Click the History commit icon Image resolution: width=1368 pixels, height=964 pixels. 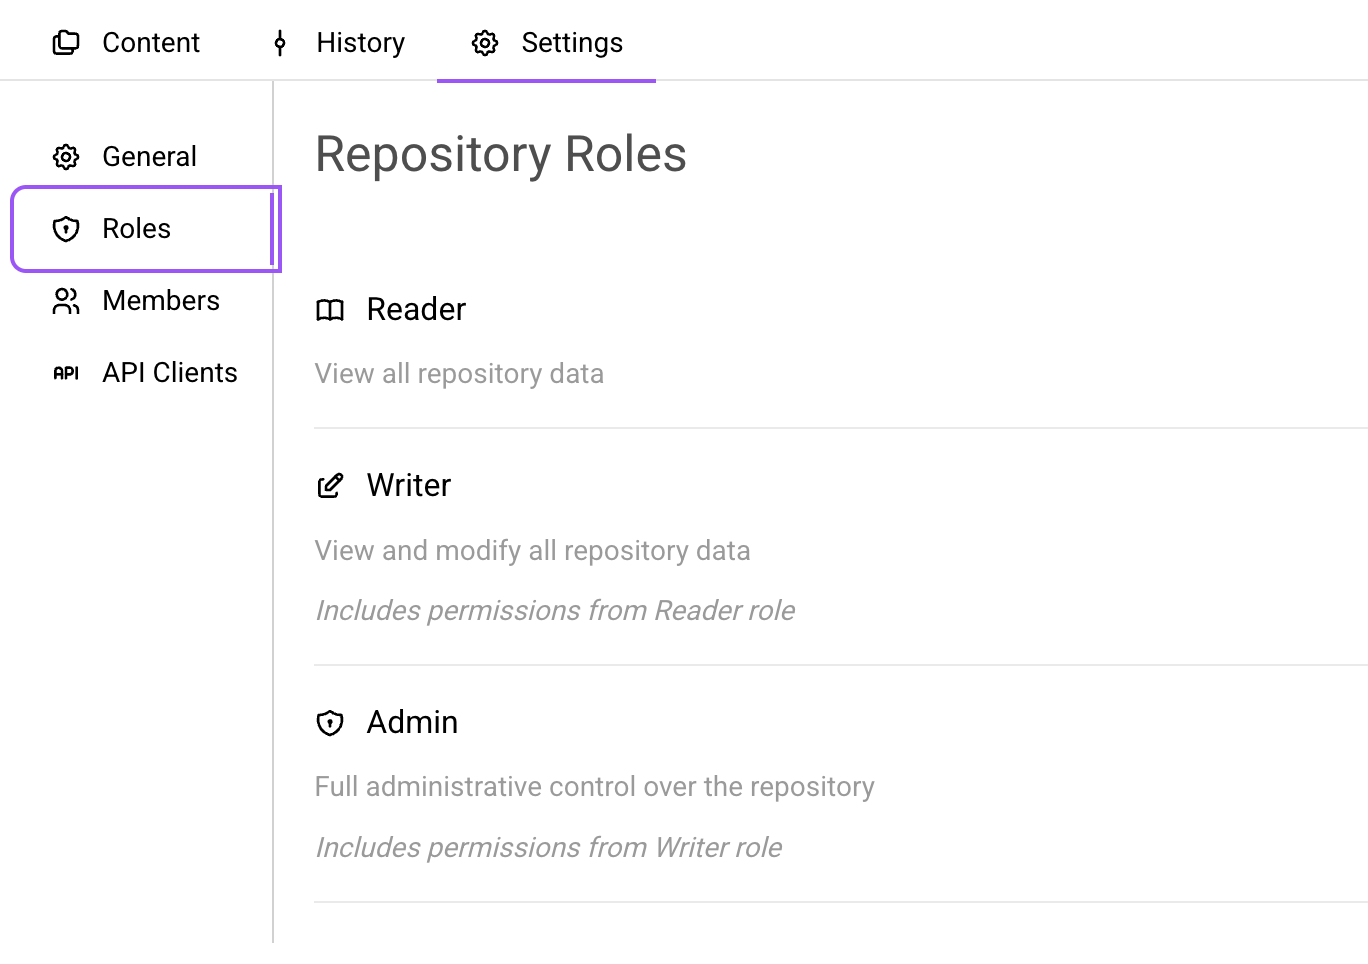pos(280,43)
